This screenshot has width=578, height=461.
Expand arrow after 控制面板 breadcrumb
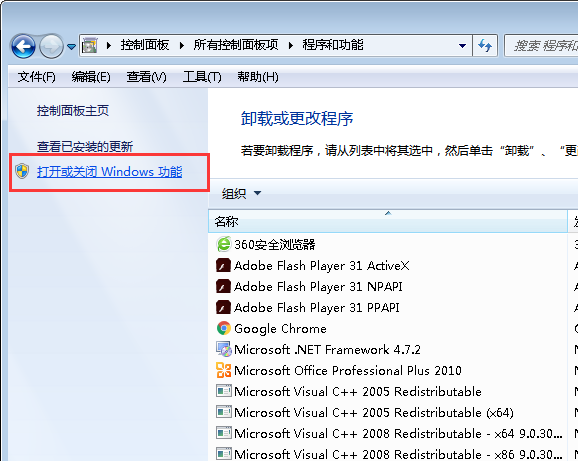pos(182,45)
